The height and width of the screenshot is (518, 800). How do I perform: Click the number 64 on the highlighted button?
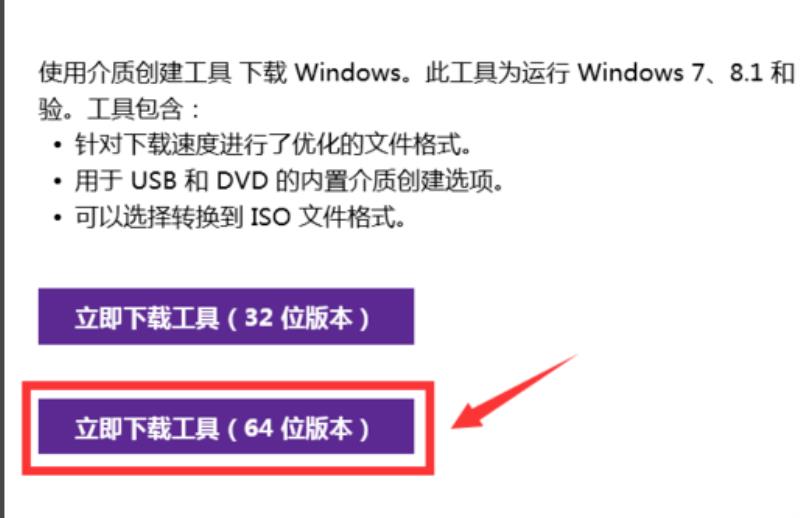[x=259, y=428]
